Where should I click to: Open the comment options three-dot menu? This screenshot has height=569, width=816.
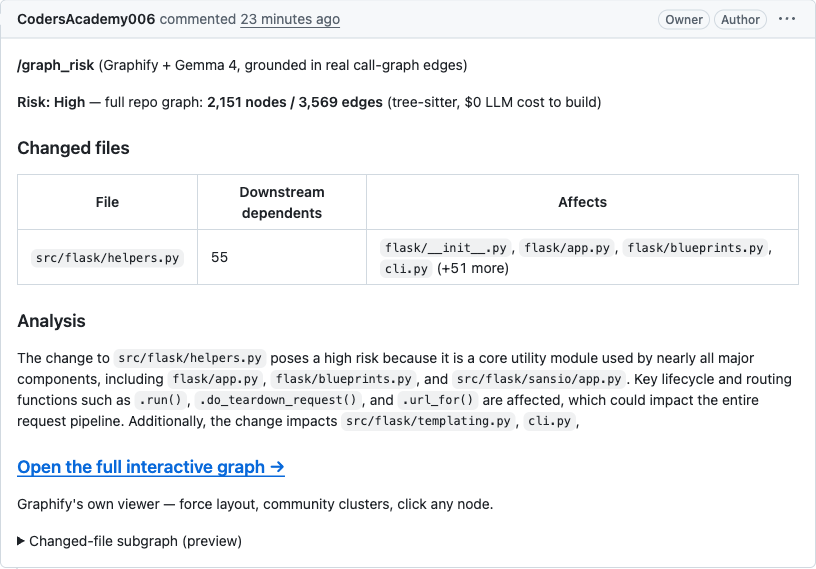[786, 19]
